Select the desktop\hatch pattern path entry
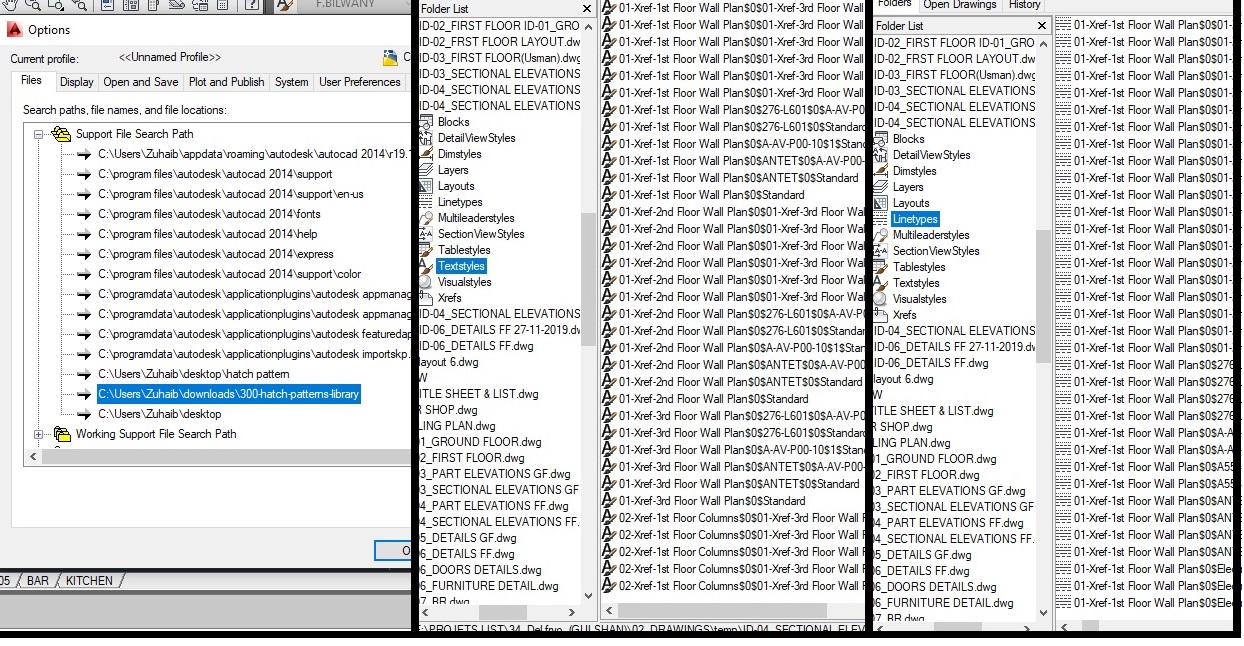Image resolution: width=1244 pixels, height=646 pixels. coord(193,374)
